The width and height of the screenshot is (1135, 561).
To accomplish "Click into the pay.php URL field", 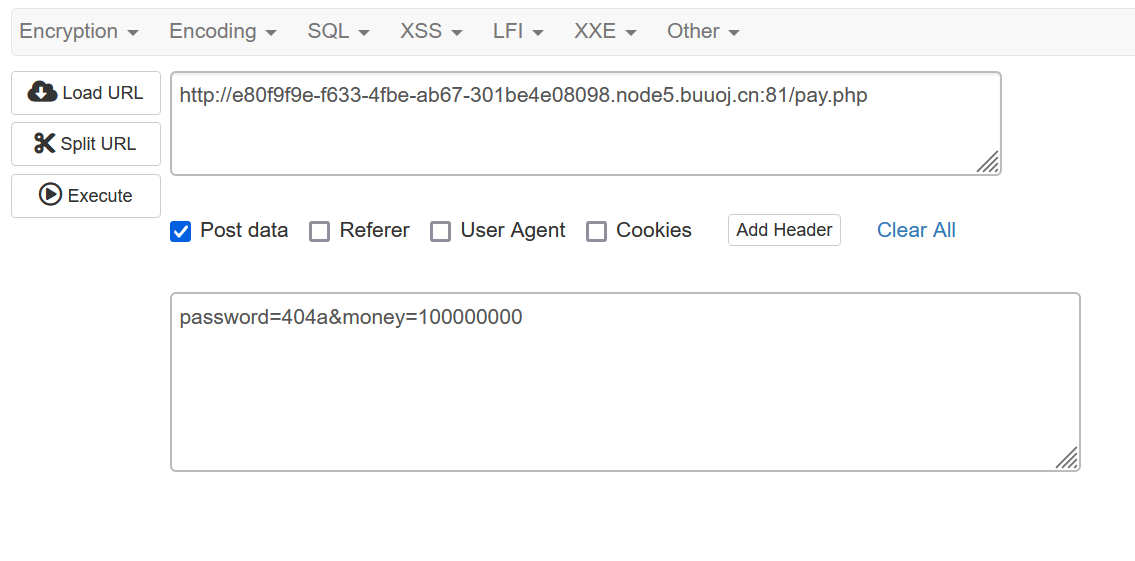I will [x=586, y=123].
